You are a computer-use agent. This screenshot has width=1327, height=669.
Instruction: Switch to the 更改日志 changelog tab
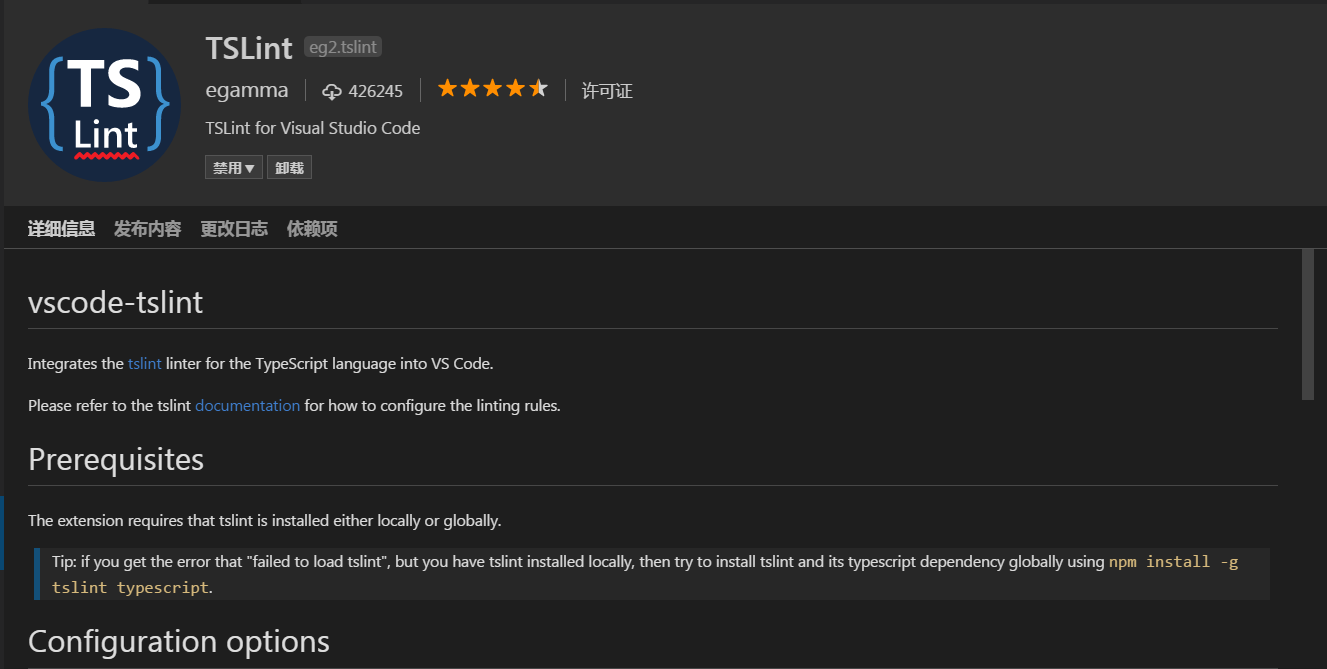click(234, 229)
